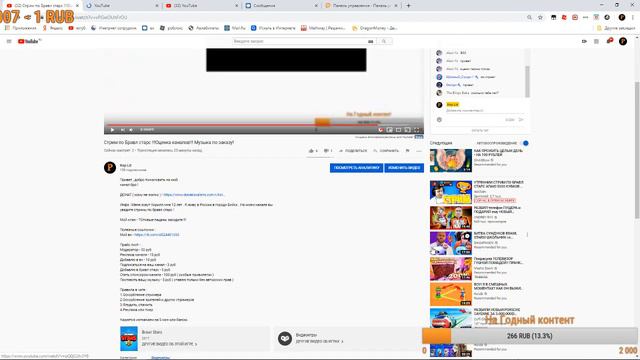Open the donationalerts link in the description
This screenshot has width=640, height=360.
pyautogui.click(x=194, y=195)
